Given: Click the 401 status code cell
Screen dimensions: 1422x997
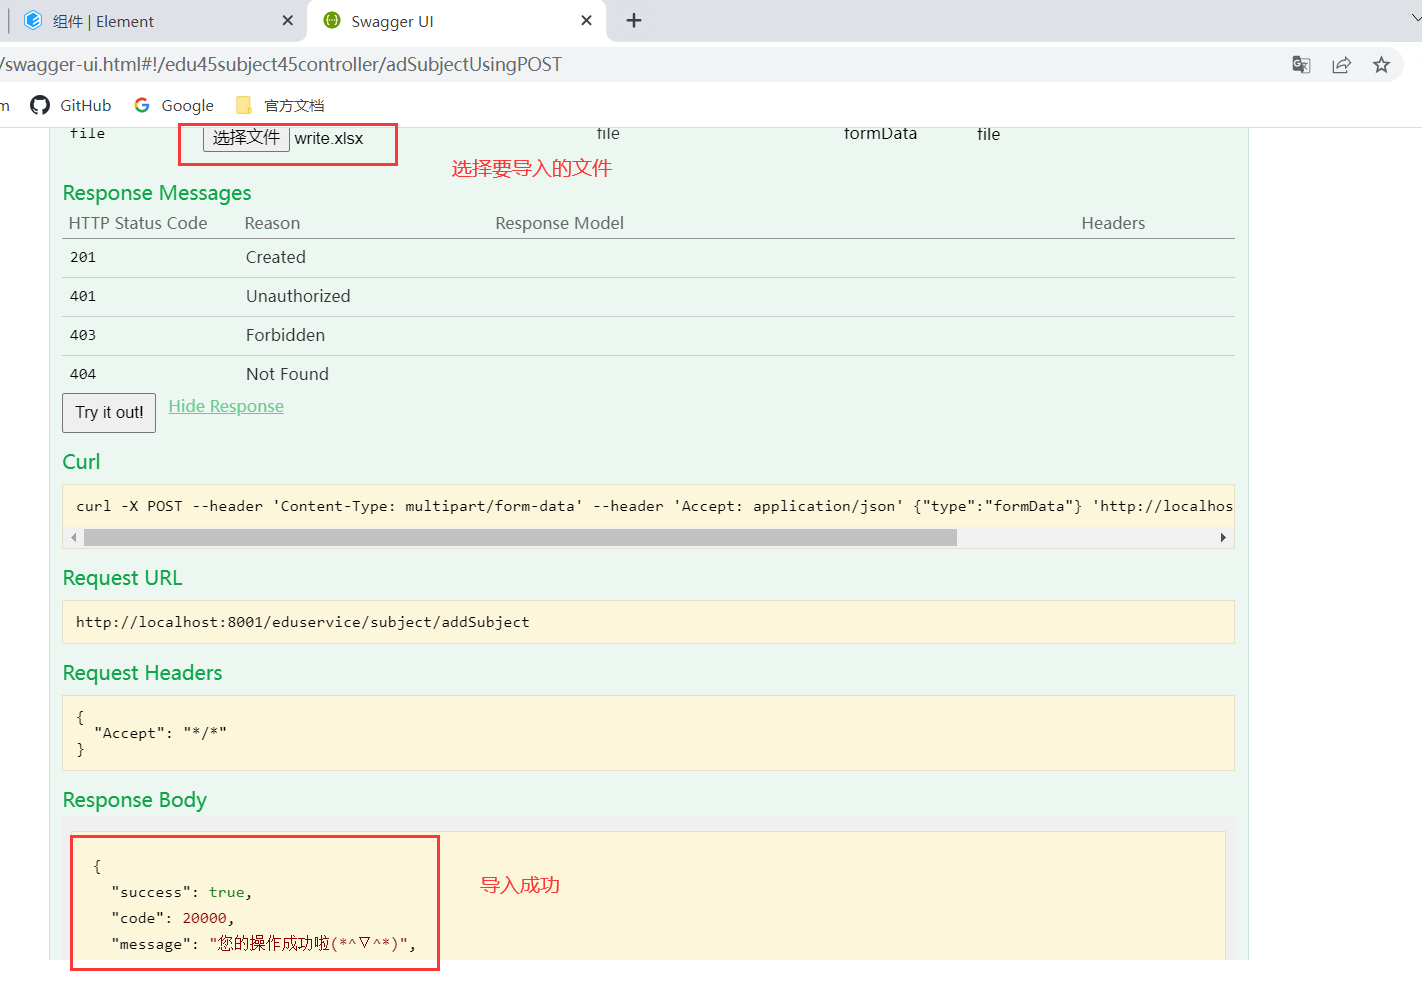Looking at the screenshot, I should click(x=83, y=296).
